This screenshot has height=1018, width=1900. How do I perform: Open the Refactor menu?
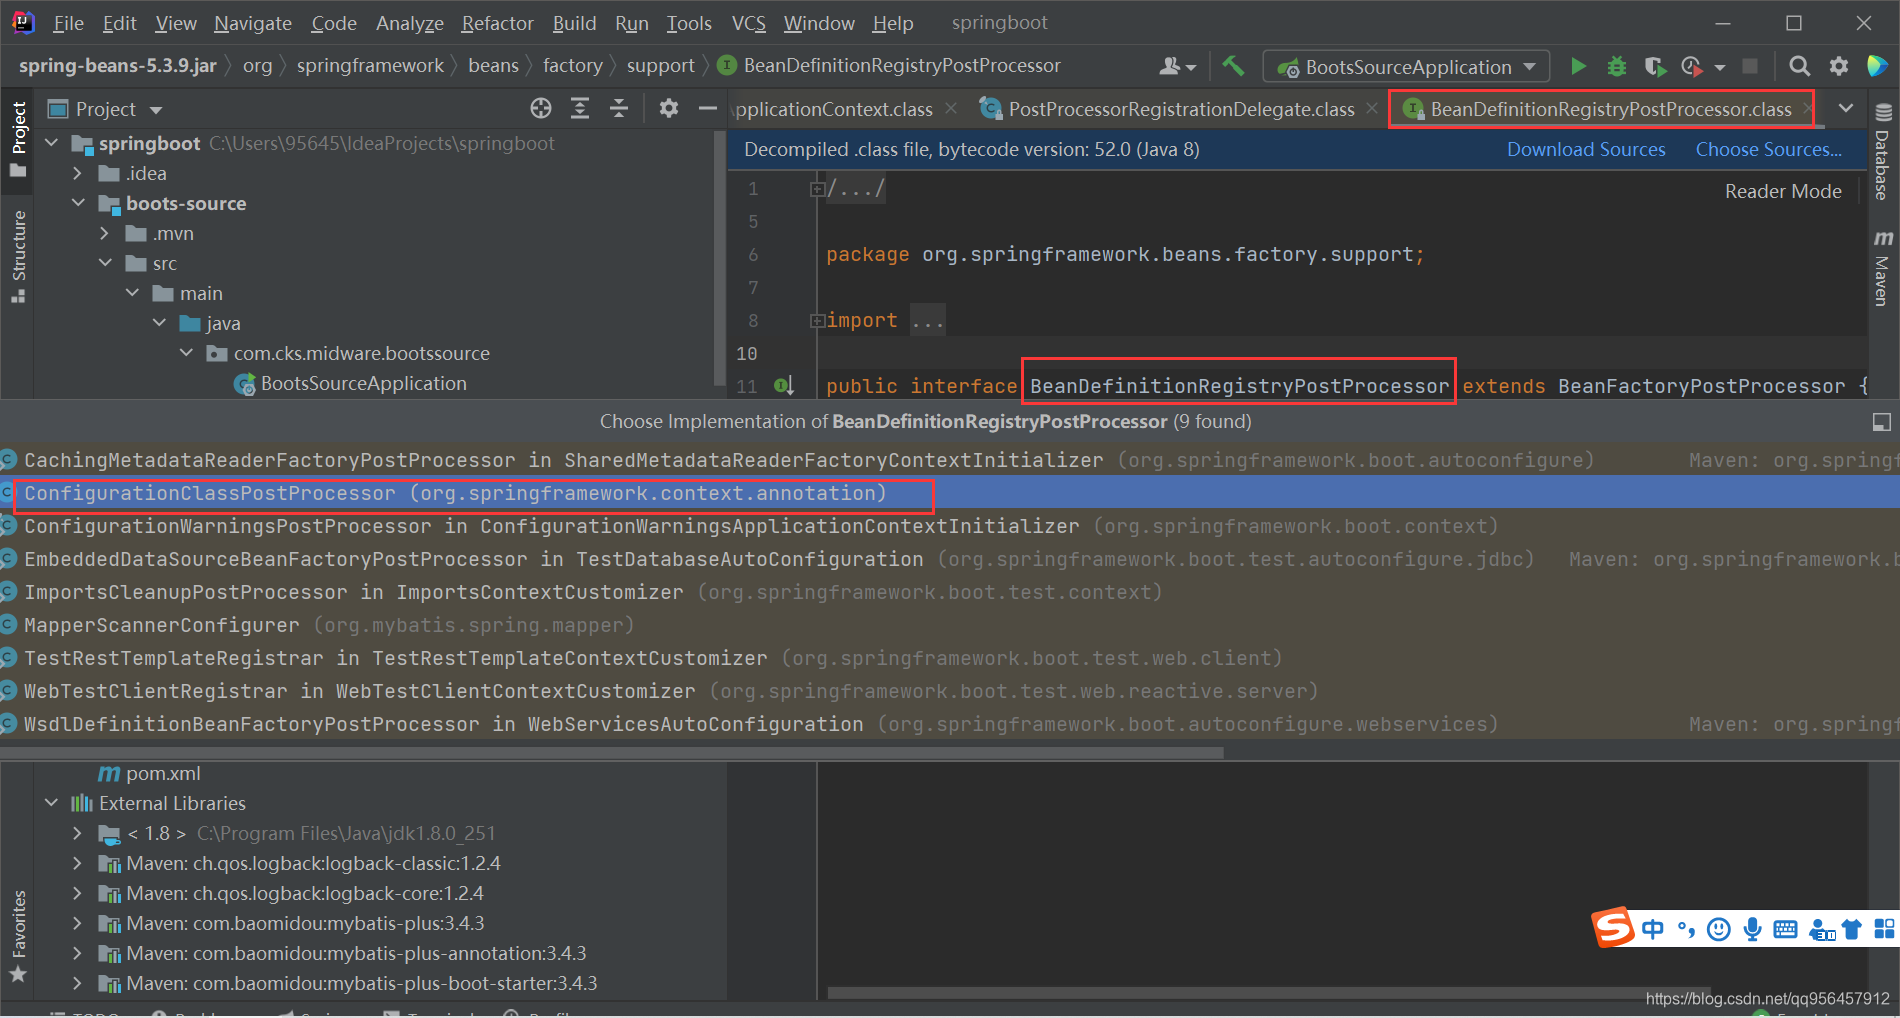tap(497, 23)
